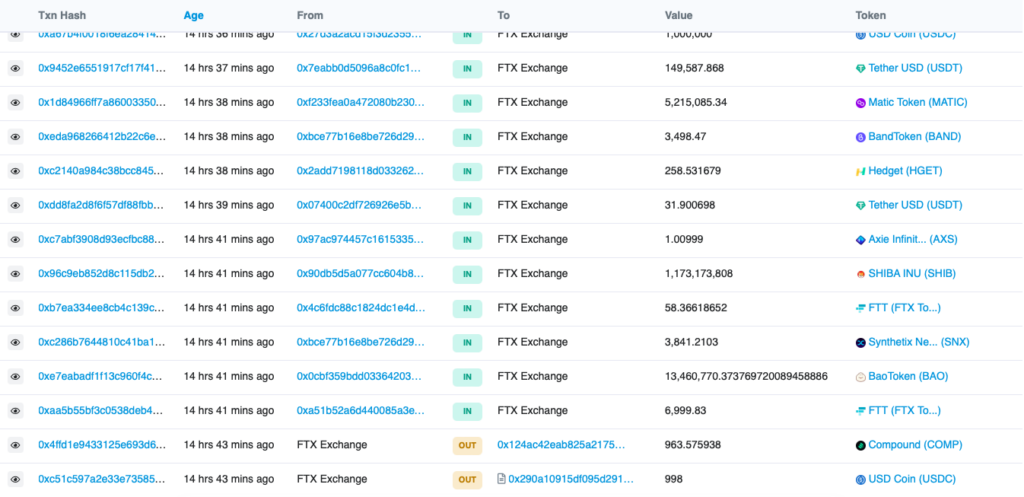The width and height of the screenshot is (1024, 497).
Task: Open recipient contract 0x290a10915df095d291
Action: 571,479
